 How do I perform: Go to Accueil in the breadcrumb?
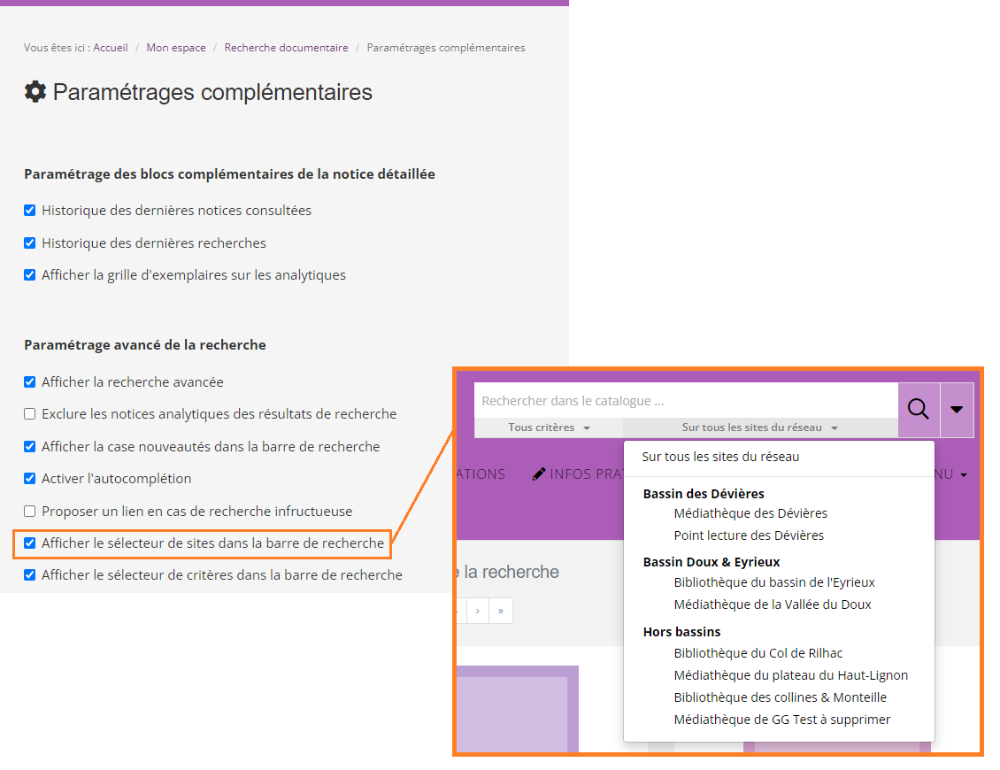(110, 48)
